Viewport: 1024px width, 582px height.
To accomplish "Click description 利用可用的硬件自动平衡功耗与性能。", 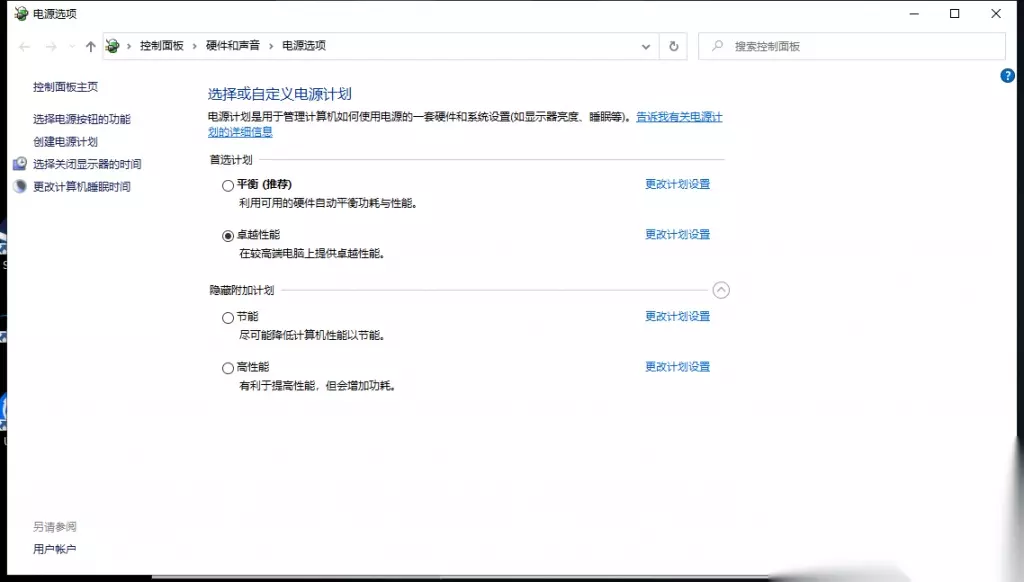I will click(328, 203).
